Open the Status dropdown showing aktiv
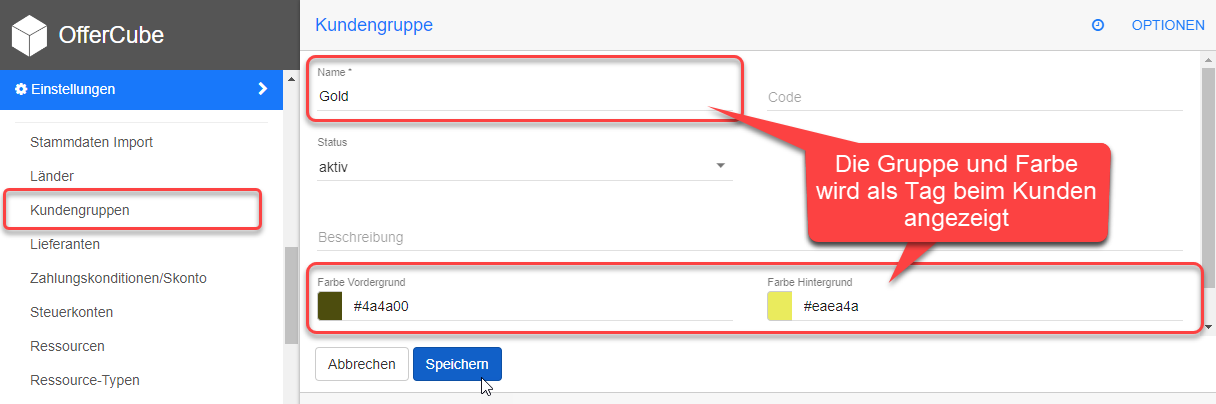Image resolution: width=1216 pixels, height=404 pixels. tap(525, 166)
